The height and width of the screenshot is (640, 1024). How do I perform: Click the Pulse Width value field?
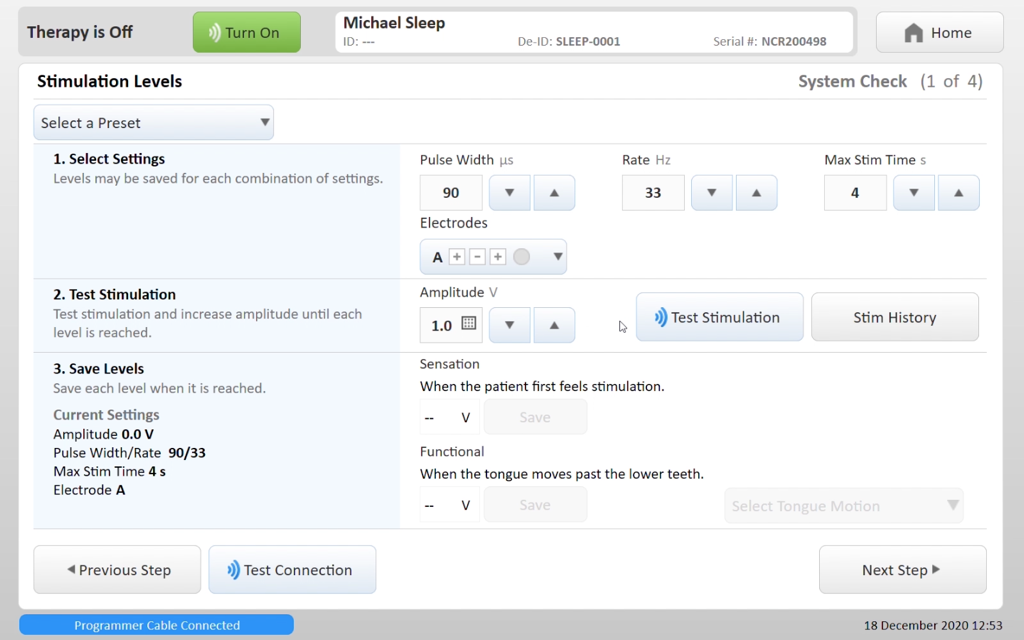click(x=451, y=193)
